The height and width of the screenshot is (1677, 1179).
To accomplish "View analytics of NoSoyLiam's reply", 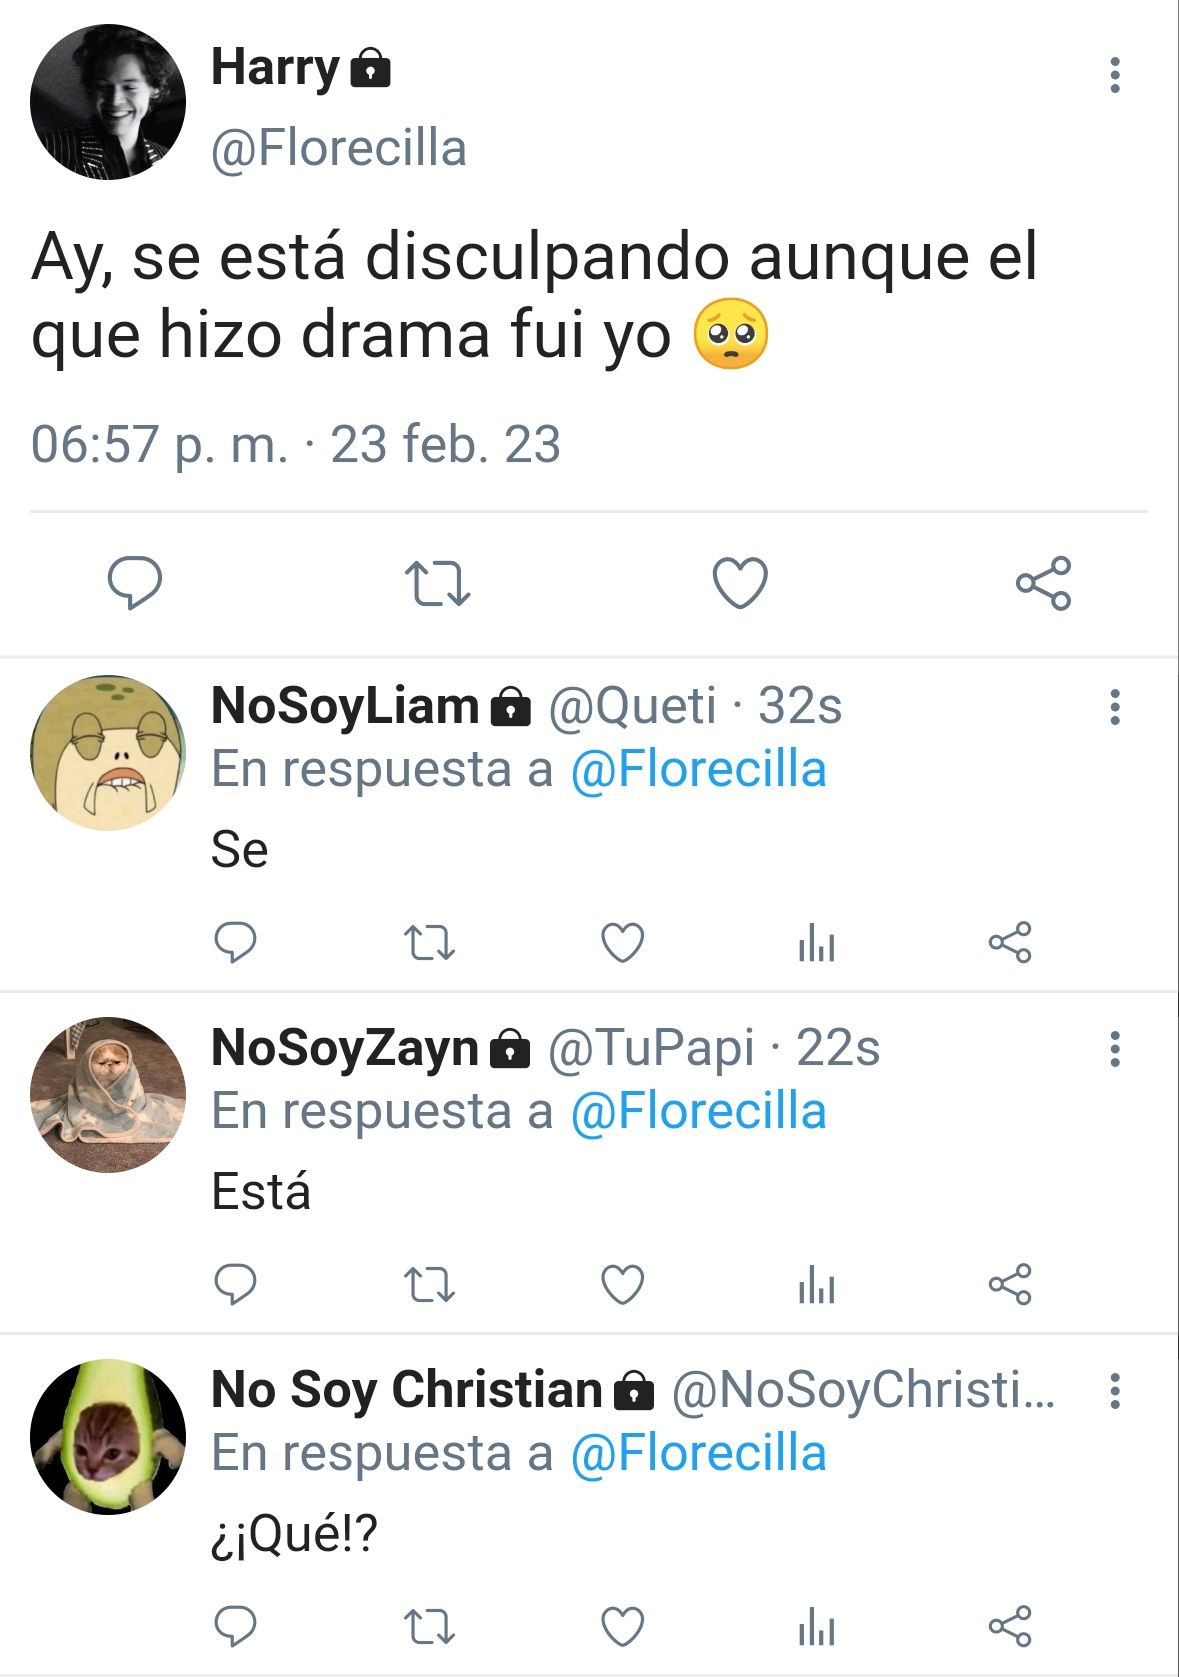I will (816, 942).
